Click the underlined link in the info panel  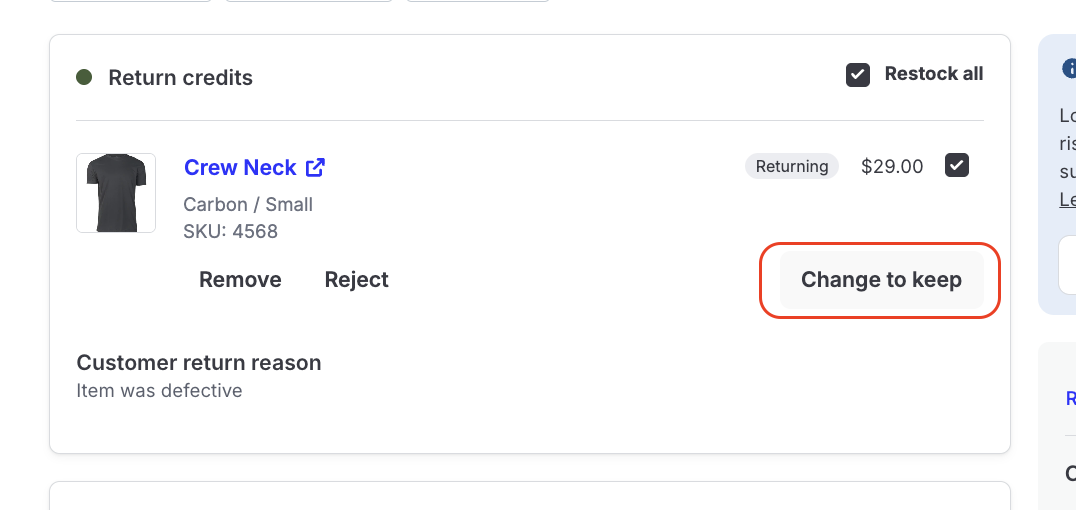(1068, 200)
